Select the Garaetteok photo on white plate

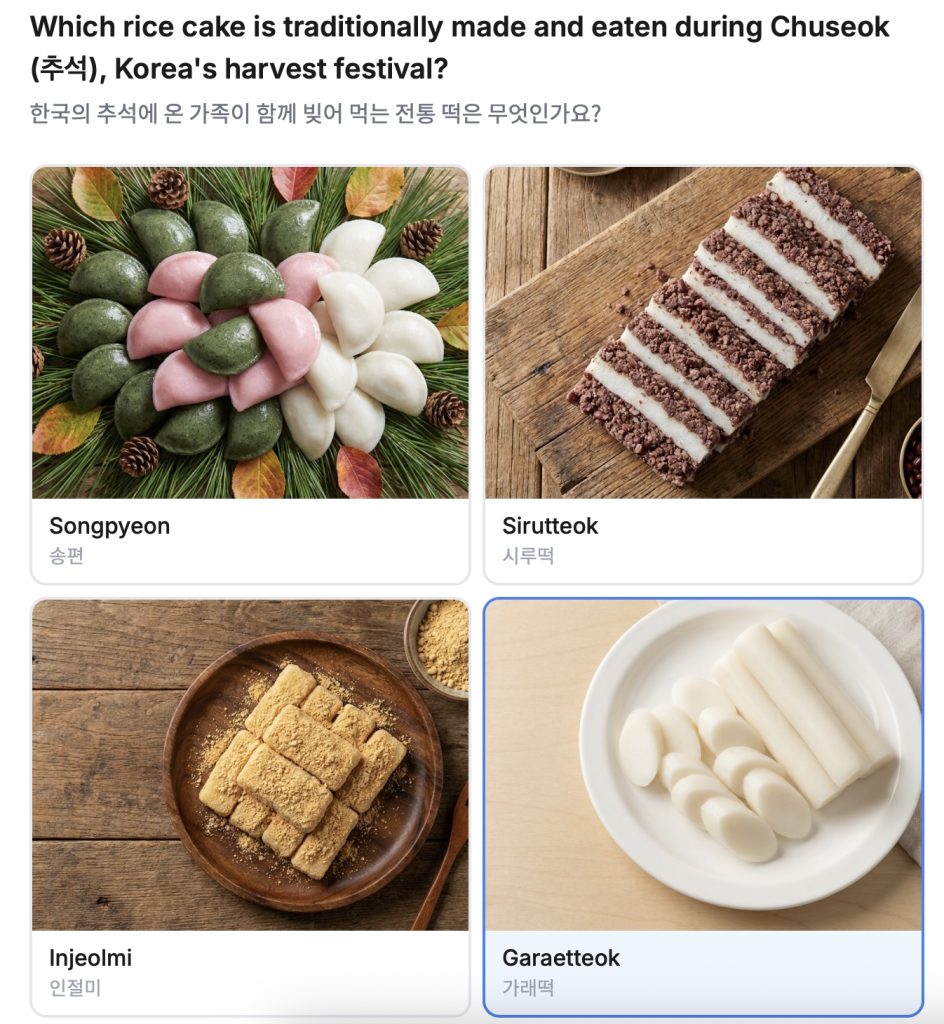(702, 765)
